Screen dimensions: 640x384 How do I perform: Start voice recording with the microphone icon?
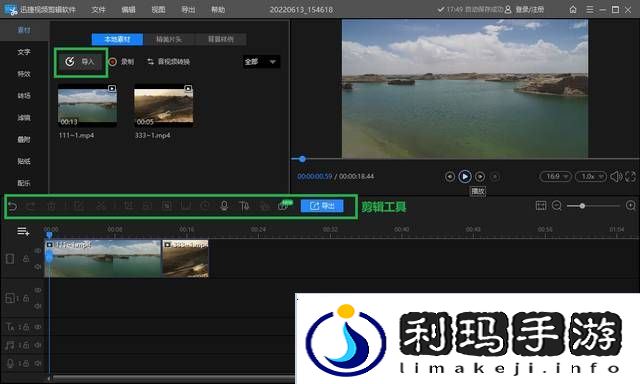[x=224, y=206]
